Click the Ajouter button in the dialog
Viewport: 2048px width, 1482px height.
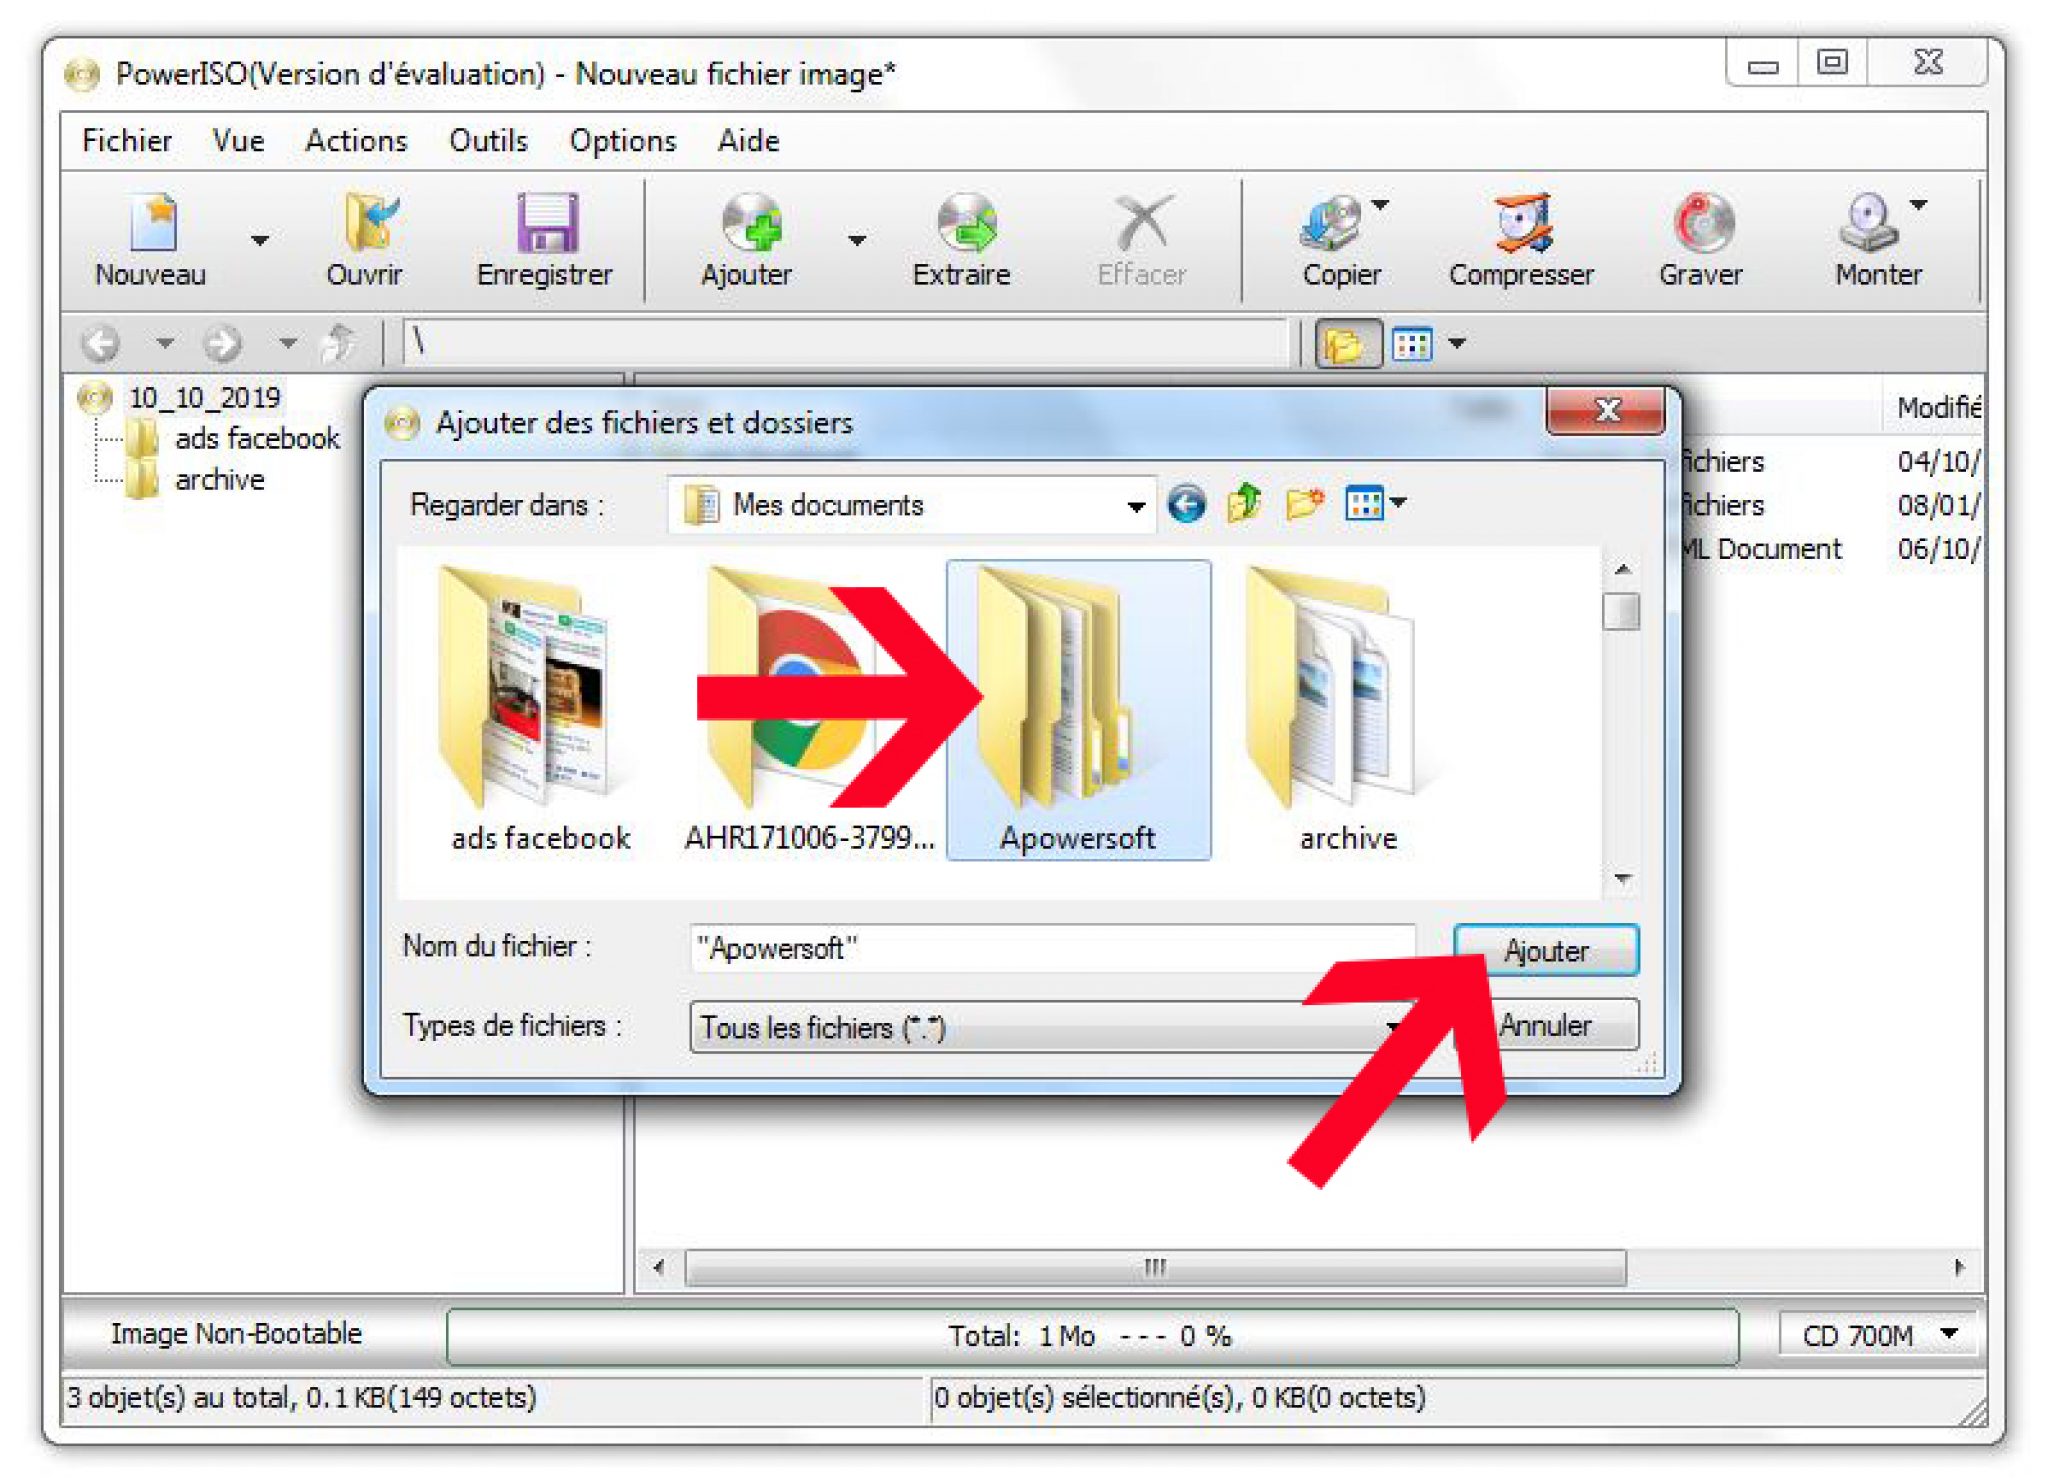[x=1546, y=950]
